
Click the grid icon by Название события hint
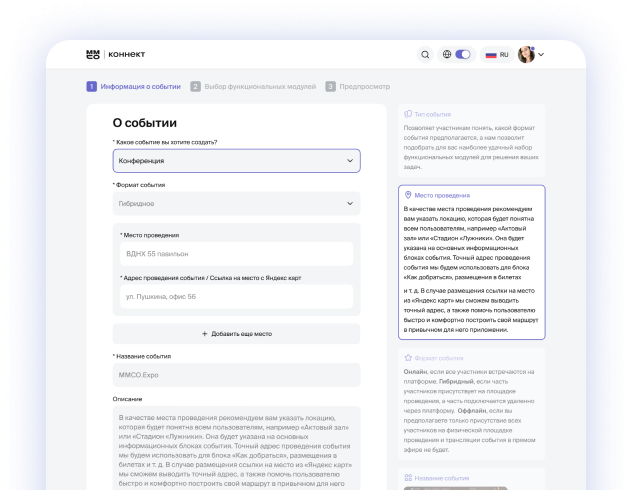coord(408,478)
